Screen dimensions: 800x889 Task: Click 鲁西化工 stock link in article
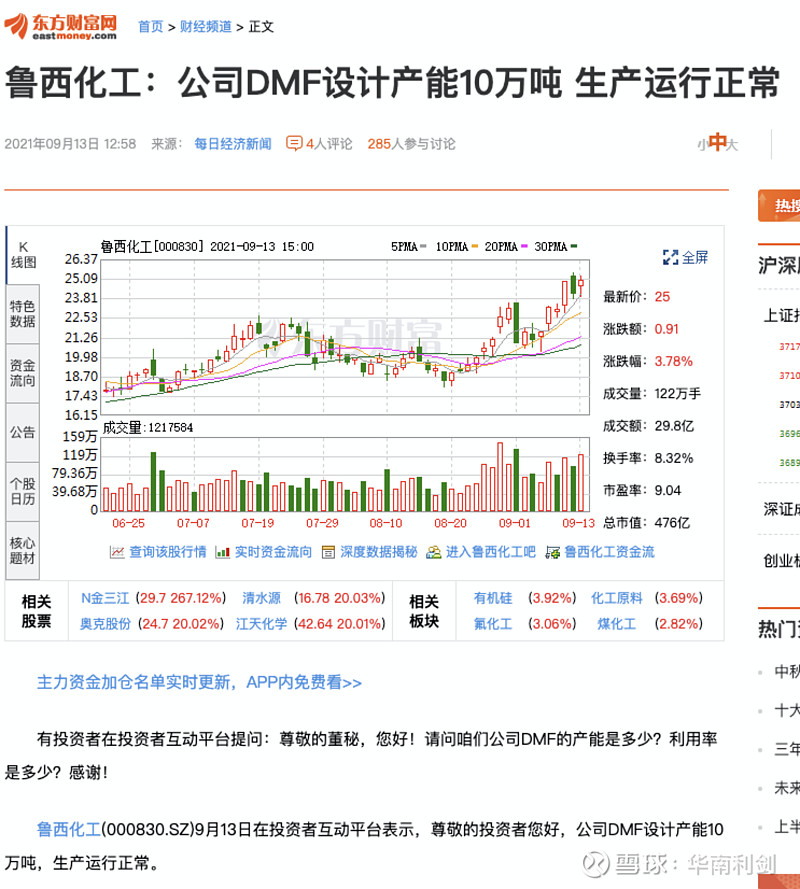point(69,829)
